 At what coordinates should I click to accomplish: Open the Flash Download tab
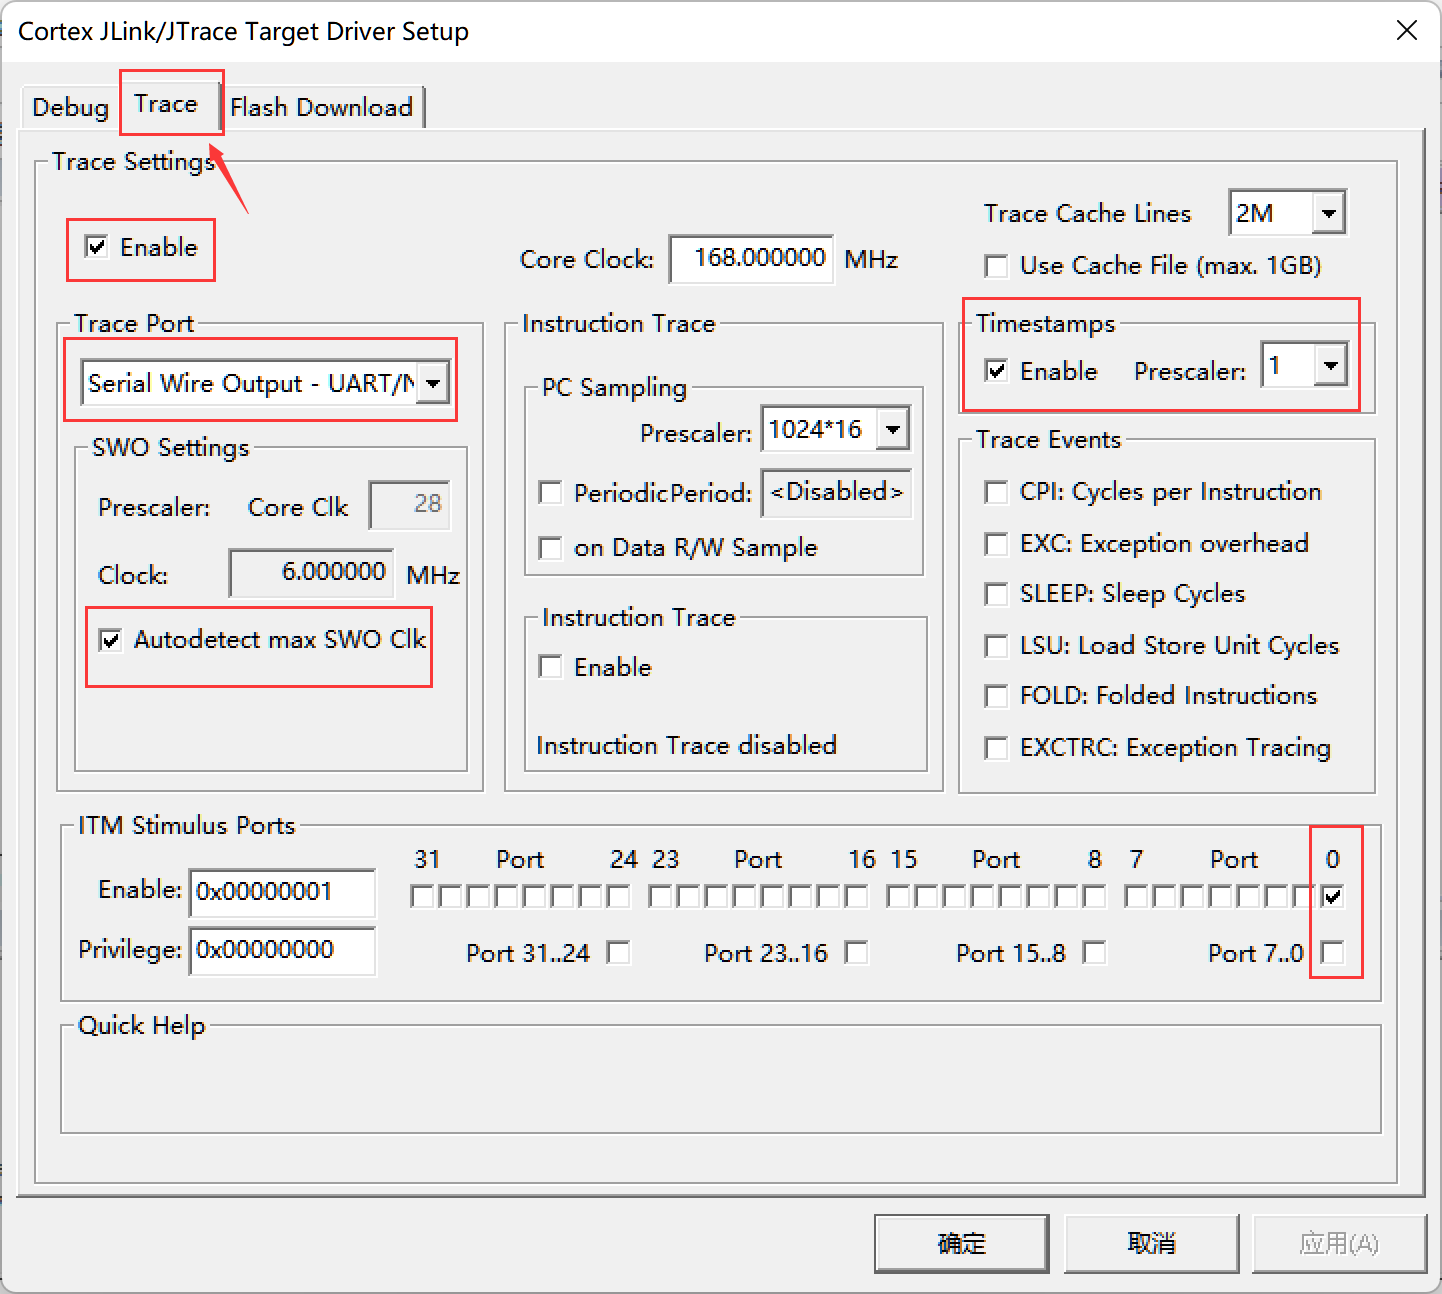(x=321, y=107)
